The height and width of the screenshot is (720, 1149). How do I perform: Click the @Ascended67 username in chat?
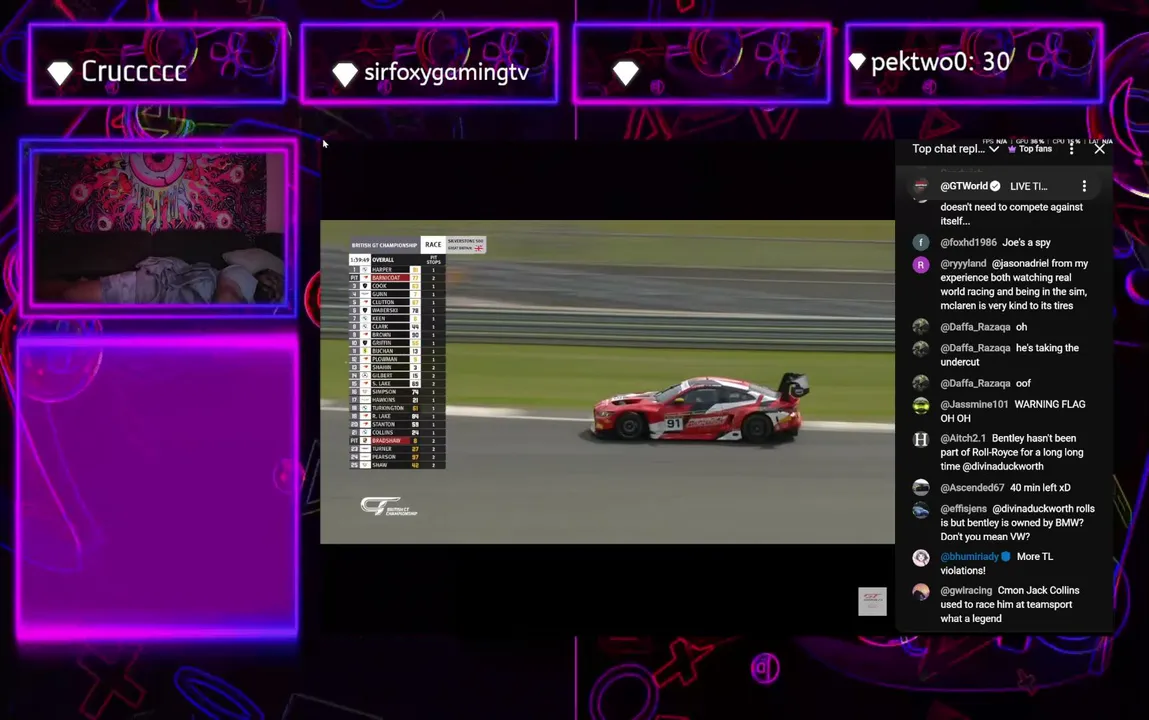tap(972, 488)
